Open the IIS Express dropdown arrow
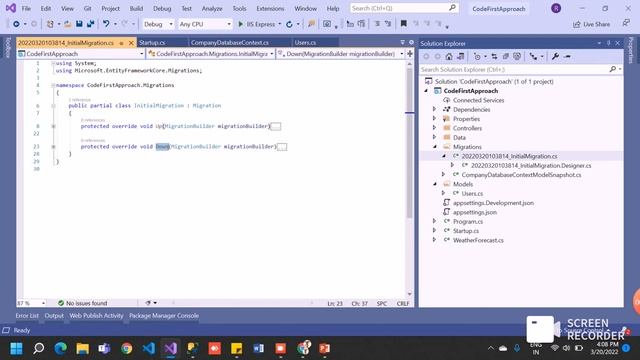This screenshot has width=640, height=360. (x=280, y=24)
